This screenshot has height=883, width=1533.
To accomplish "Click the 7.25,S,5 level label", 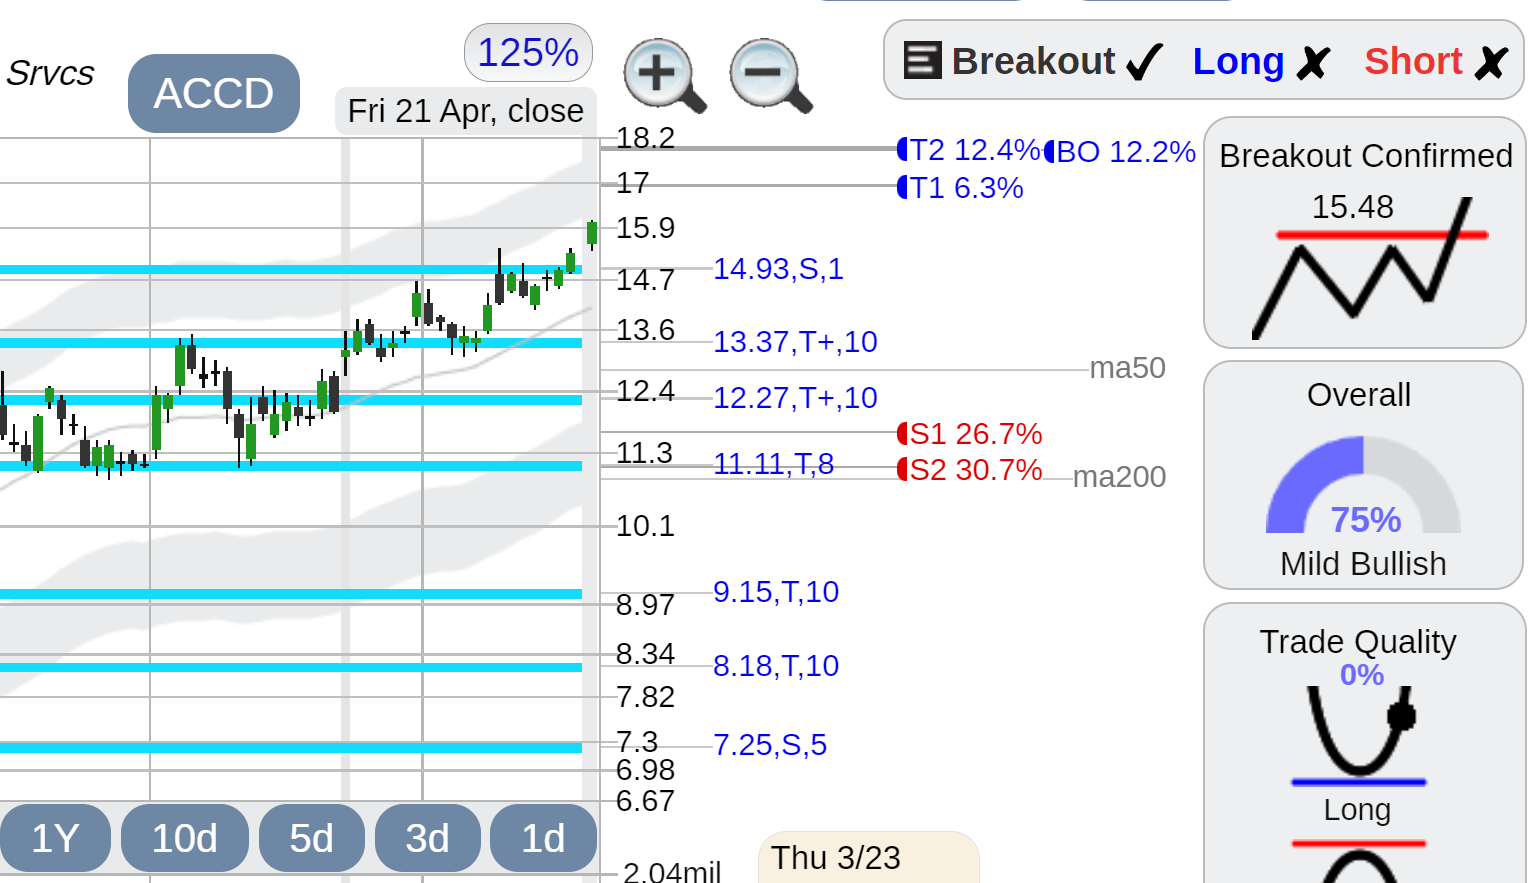I will (770, 745).
